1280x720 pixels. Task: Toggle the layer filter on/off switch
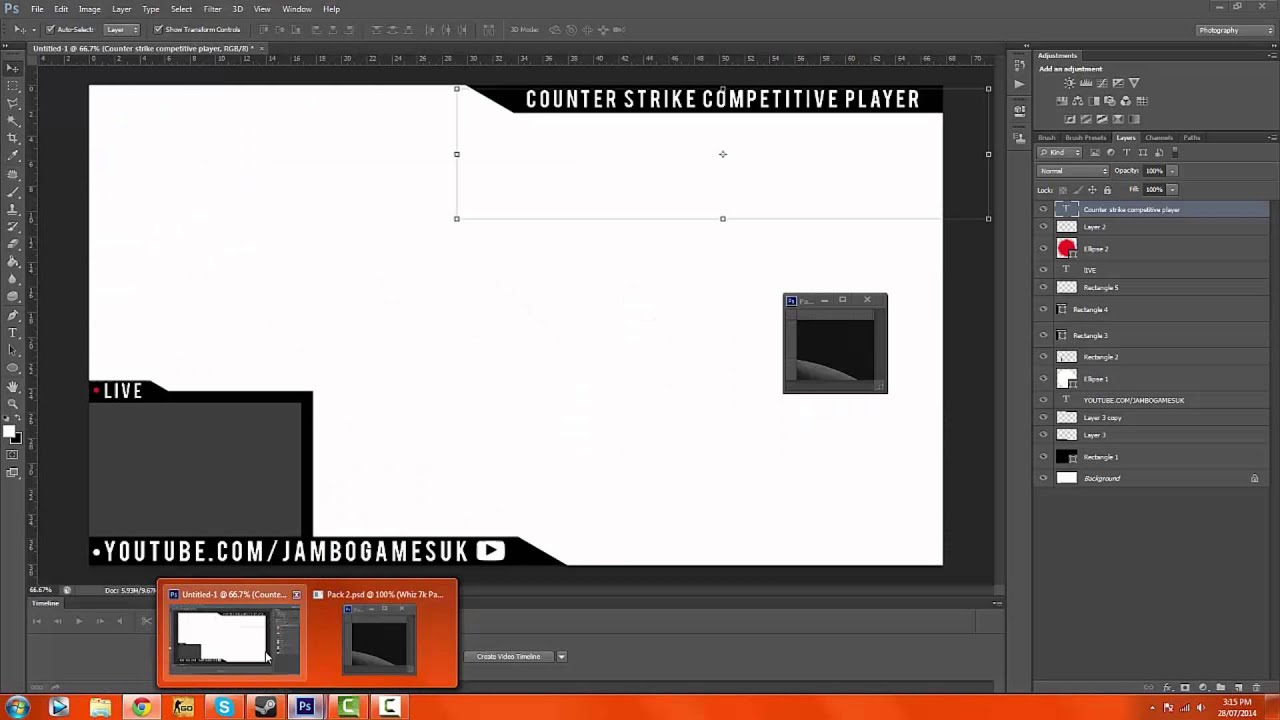[x=1175, y=153]
